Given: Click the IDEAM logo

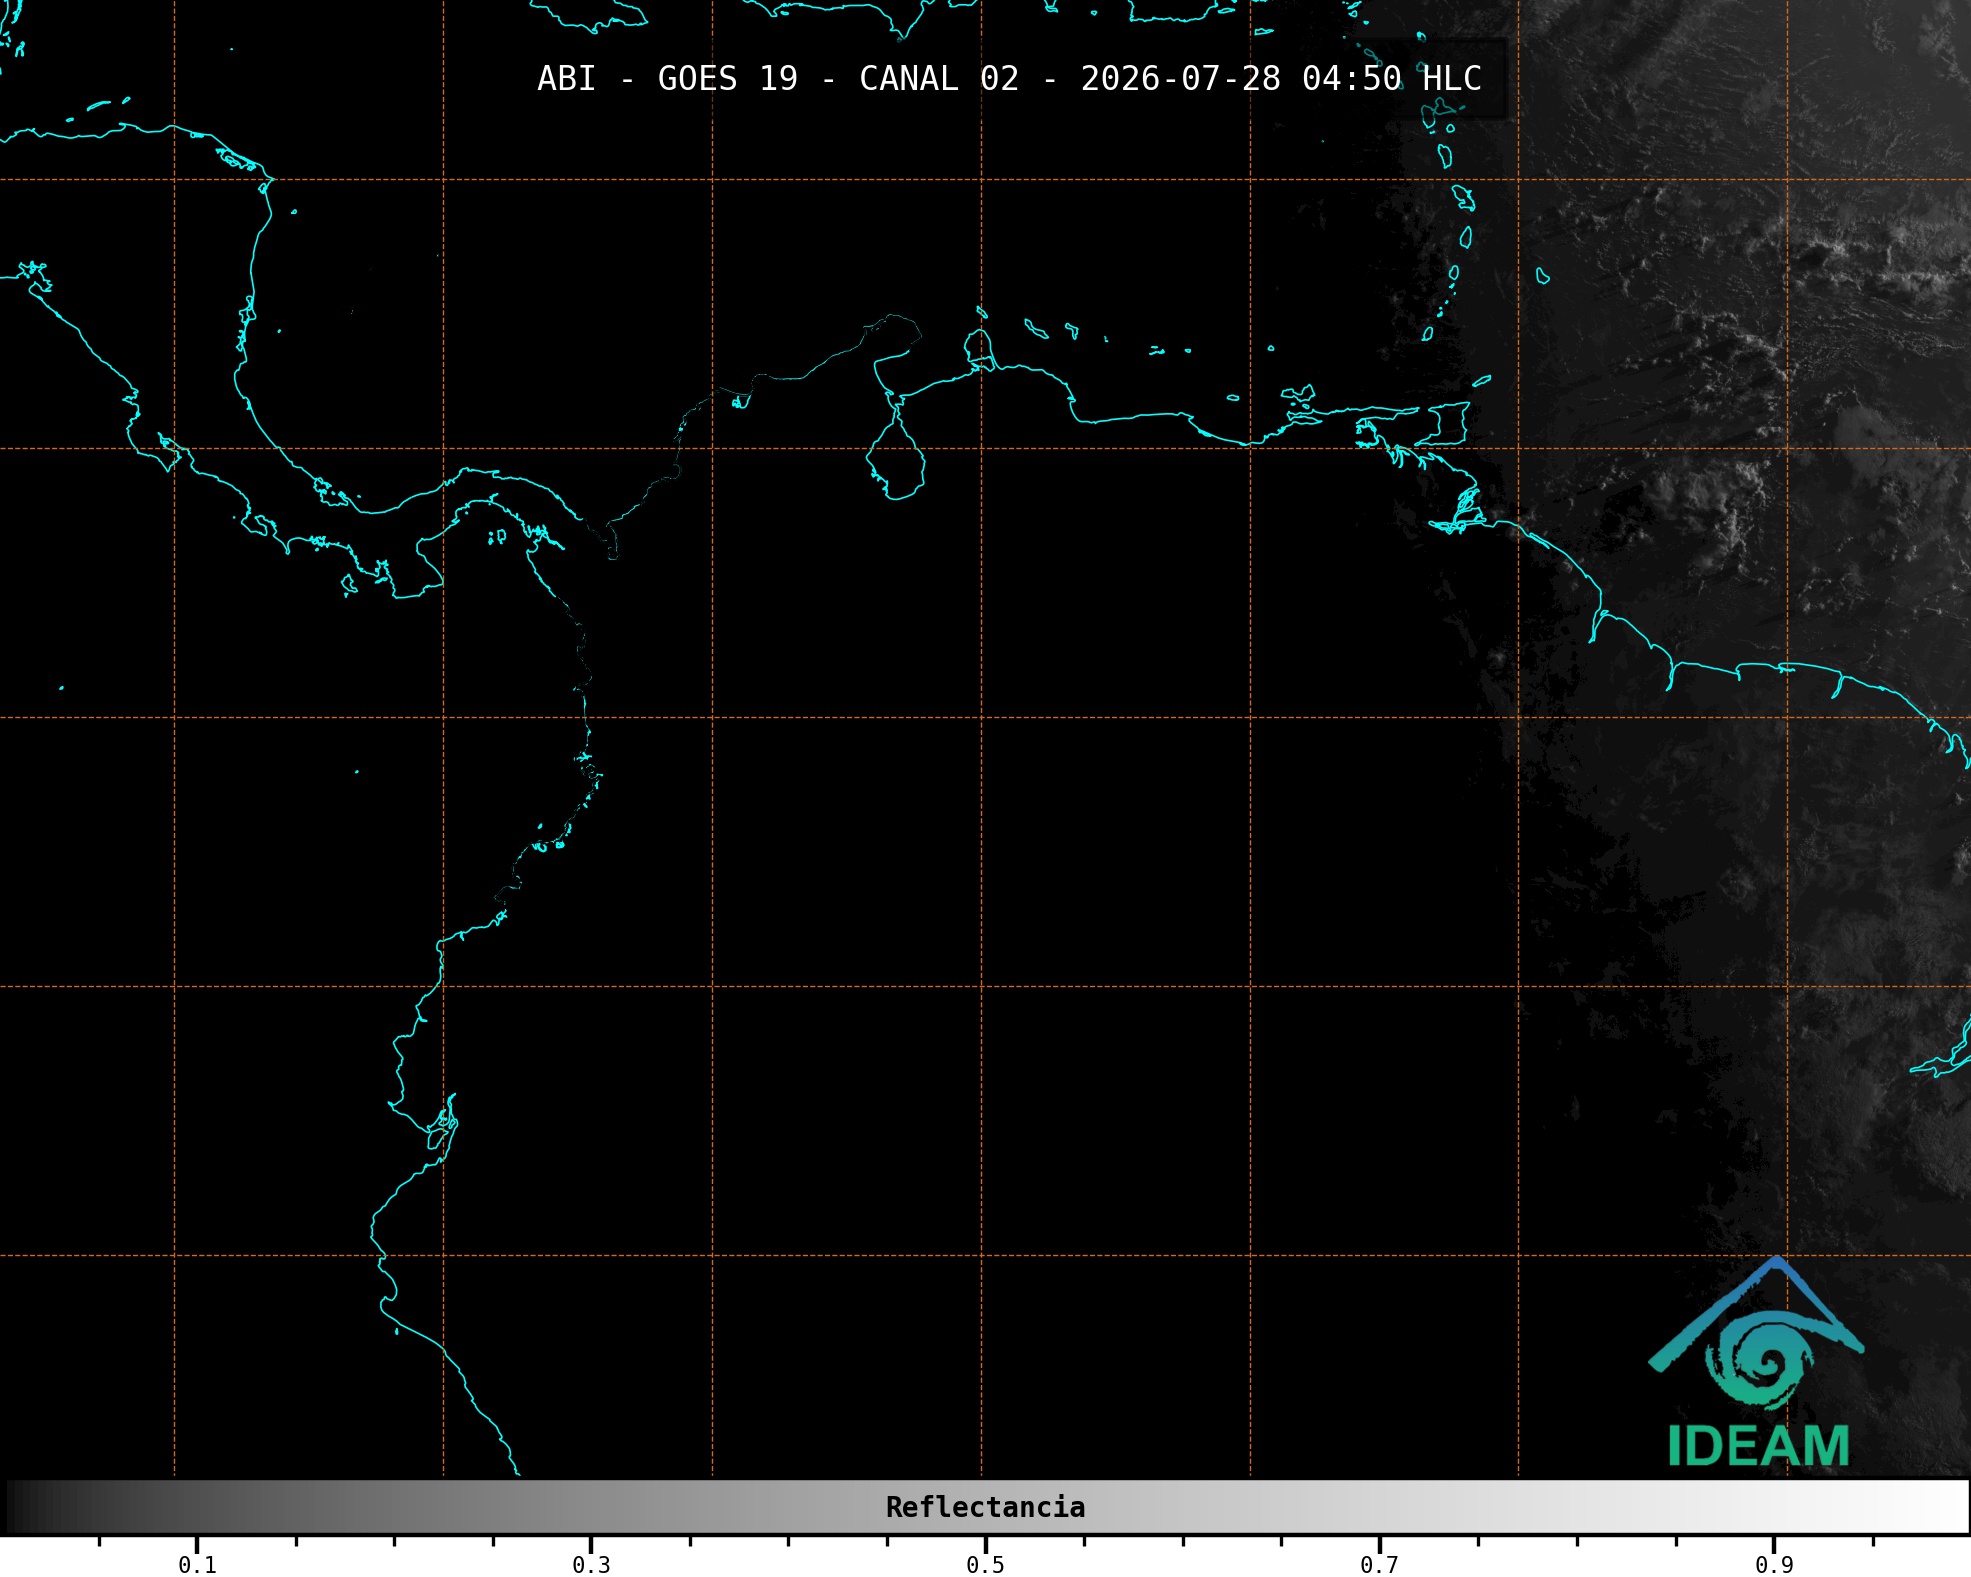Looking at the screenshot, I should [1757, 1363].
